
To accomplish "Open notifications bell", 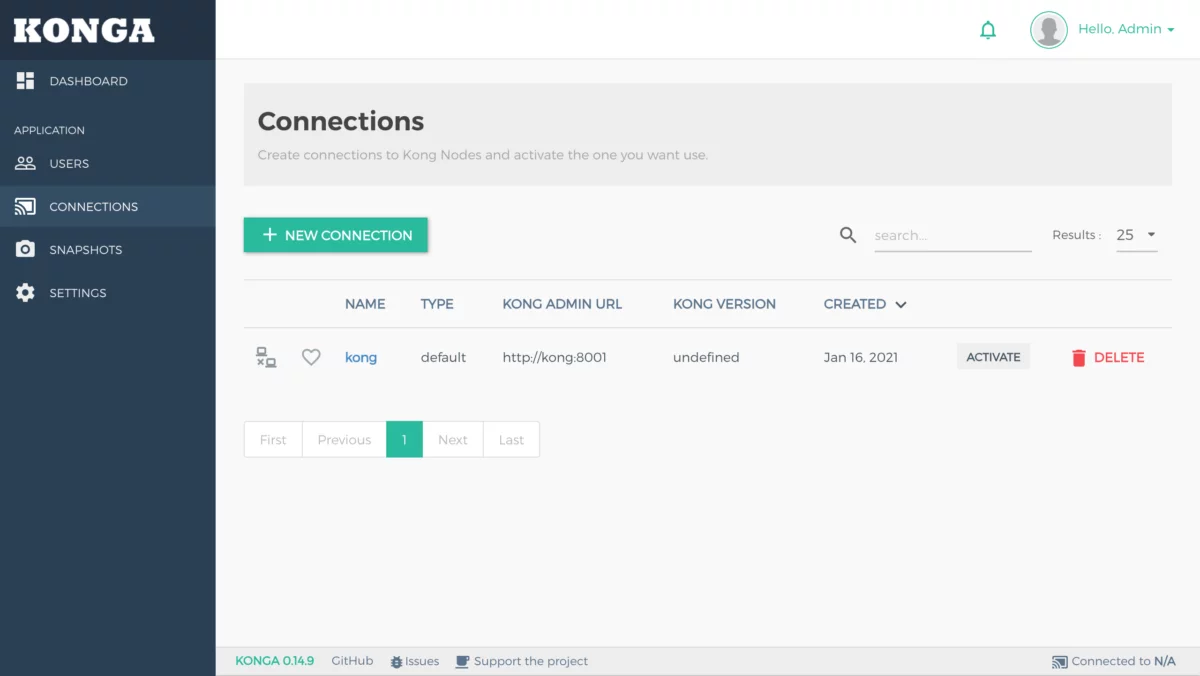I will (x=988, y=30).
